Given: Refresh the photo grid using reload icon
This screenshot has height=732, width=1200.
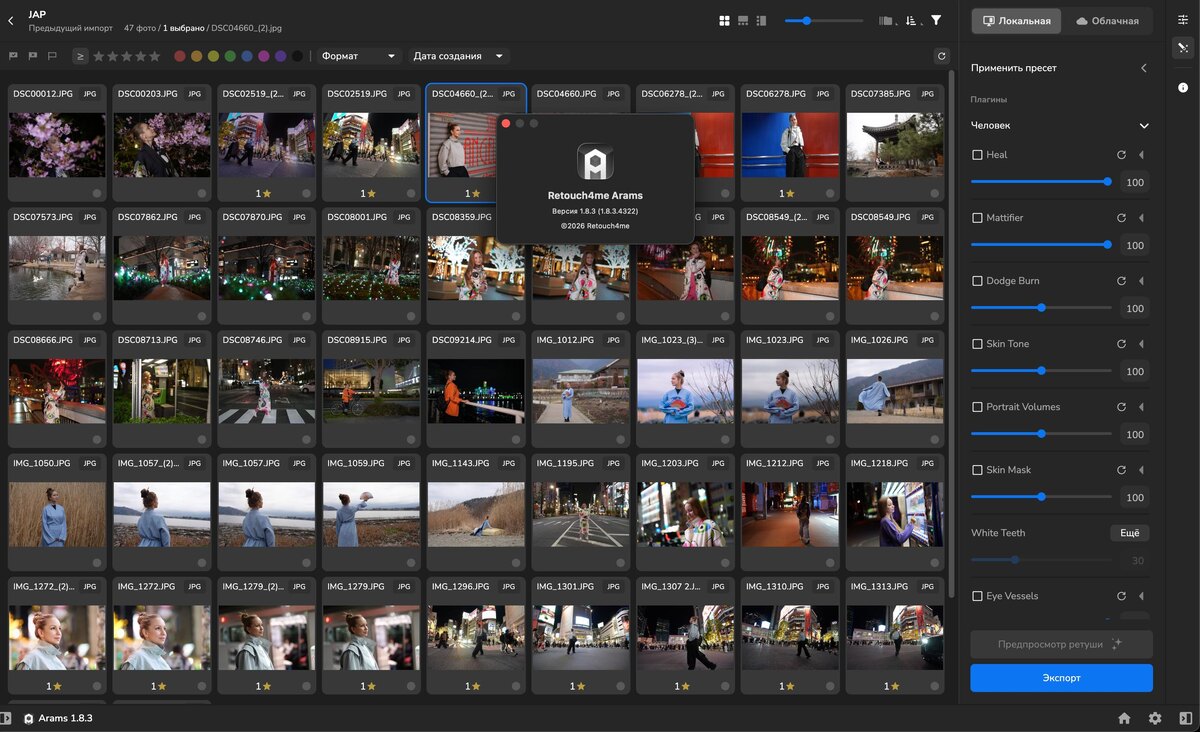Looking at the screenshot, I should pos(941,56).
